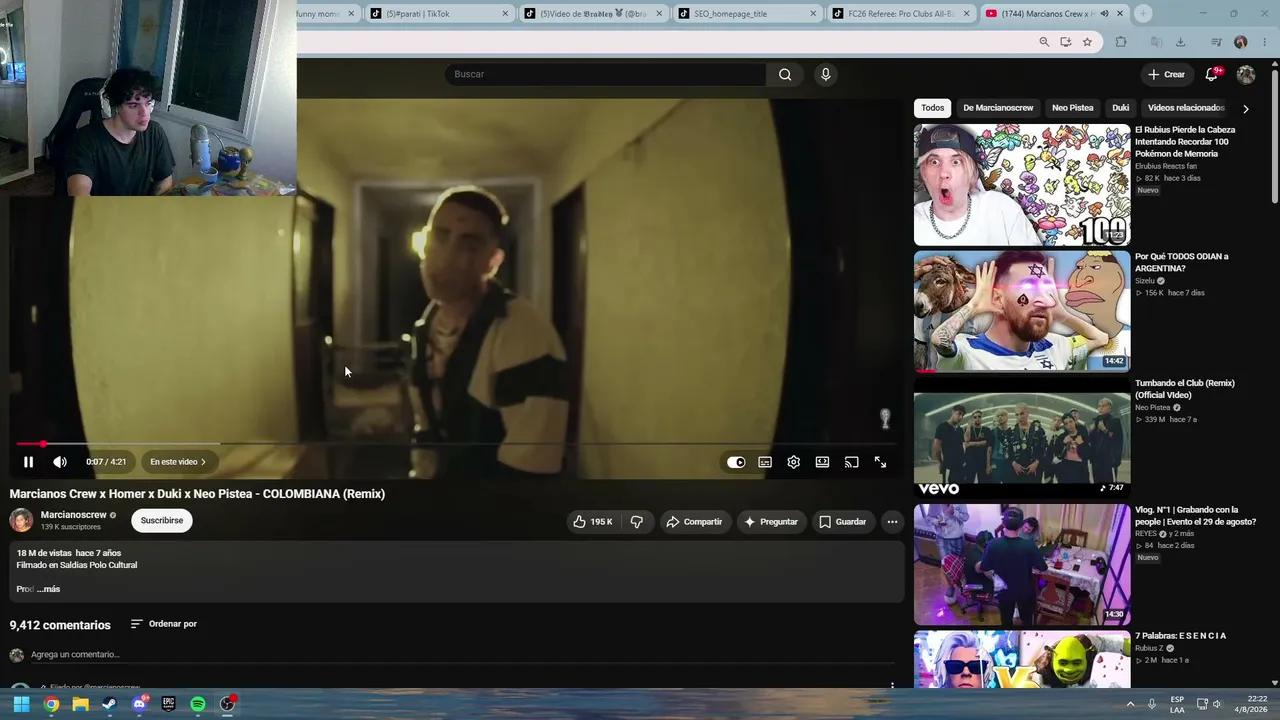Open '7 Palabras: ESENCIA' video title

point(1180,636)
